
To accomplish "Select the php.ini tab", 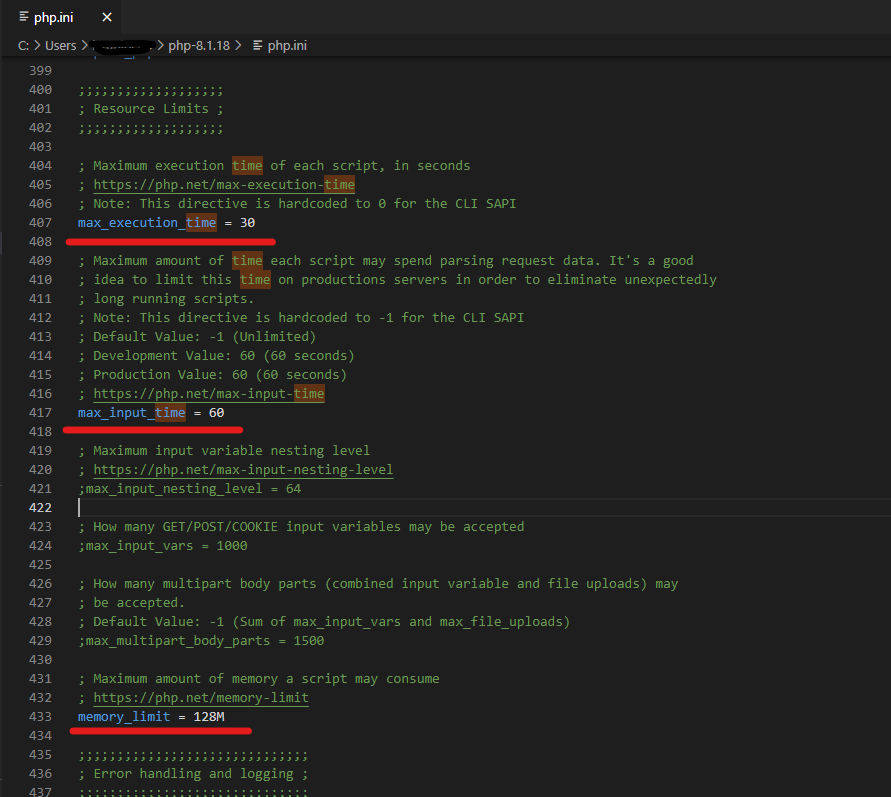I will (60, 17).
